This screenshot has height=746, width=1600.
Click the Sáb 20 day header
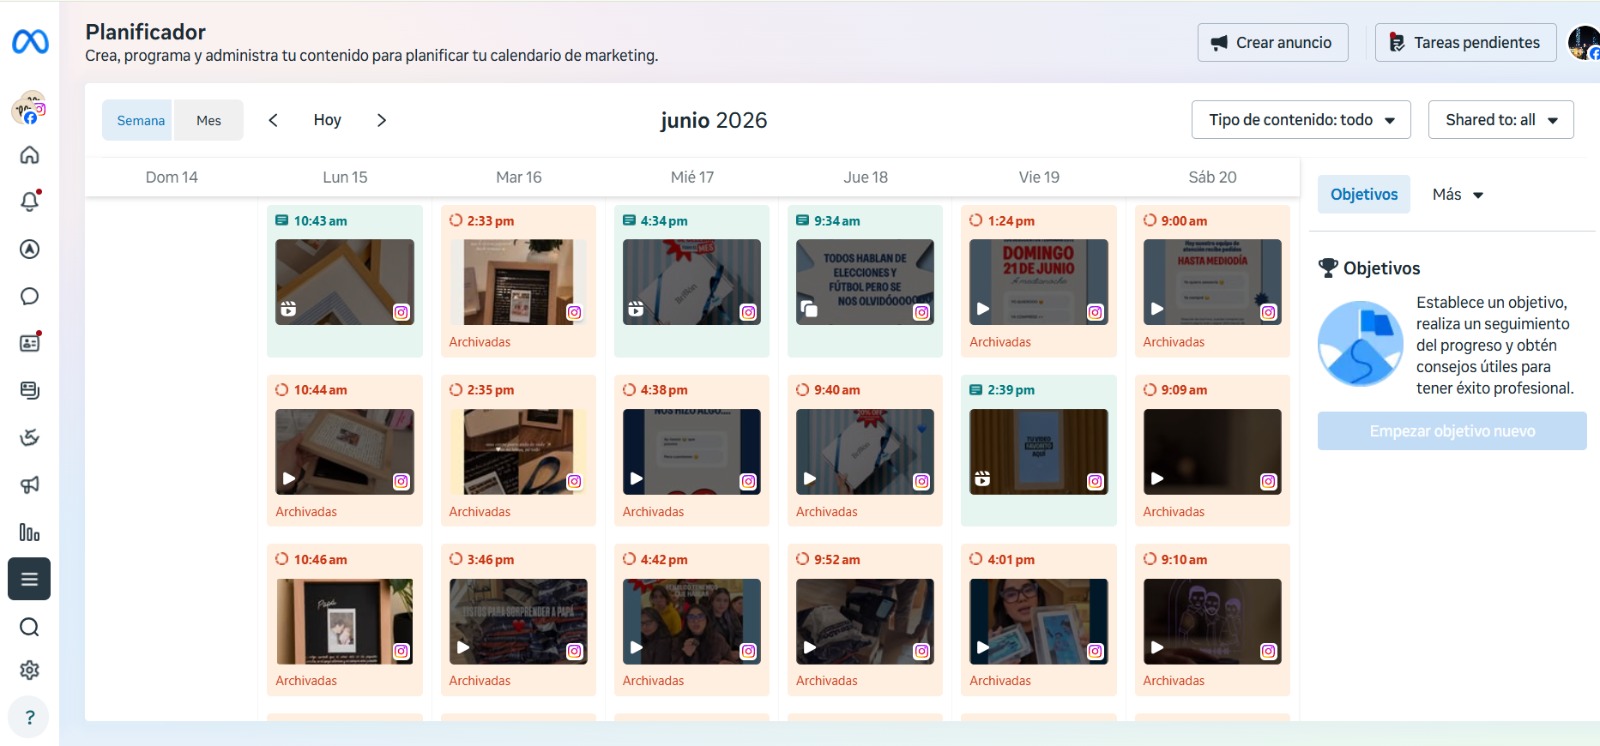click(x=1212, y=177)
